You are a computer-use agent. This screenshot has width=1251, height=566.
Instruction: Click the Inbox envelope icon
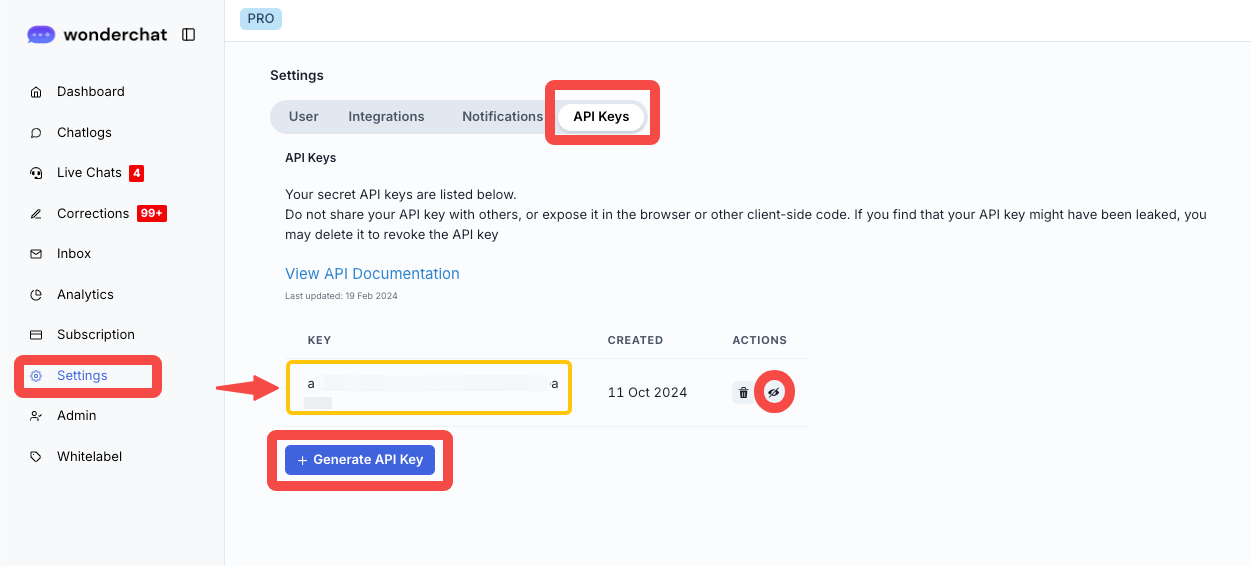(x=36, y=254)
